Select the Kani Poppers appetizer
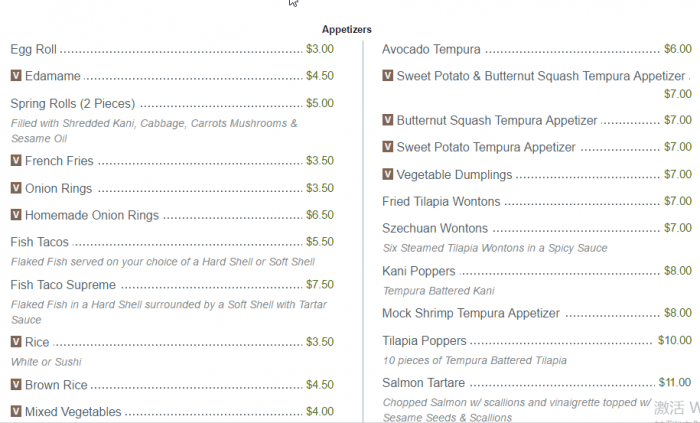The width and height of the screenshot is (700, 423). click(x=419, y=271)
